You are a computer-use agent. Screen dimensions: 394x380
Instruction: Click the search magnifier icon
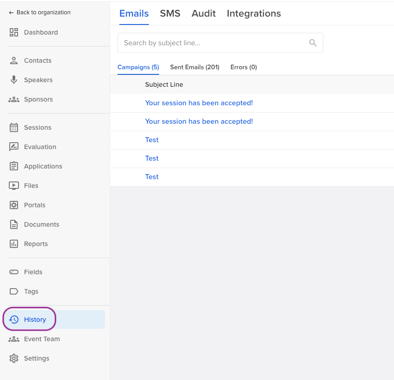313,43
